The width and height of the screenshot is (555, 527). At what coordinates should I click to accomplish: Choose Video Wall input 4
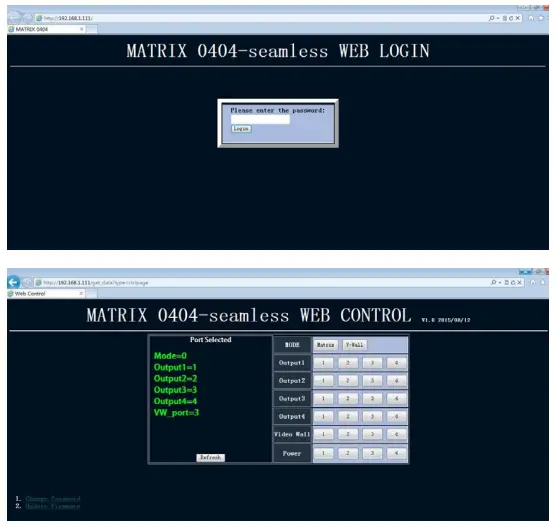396,434
